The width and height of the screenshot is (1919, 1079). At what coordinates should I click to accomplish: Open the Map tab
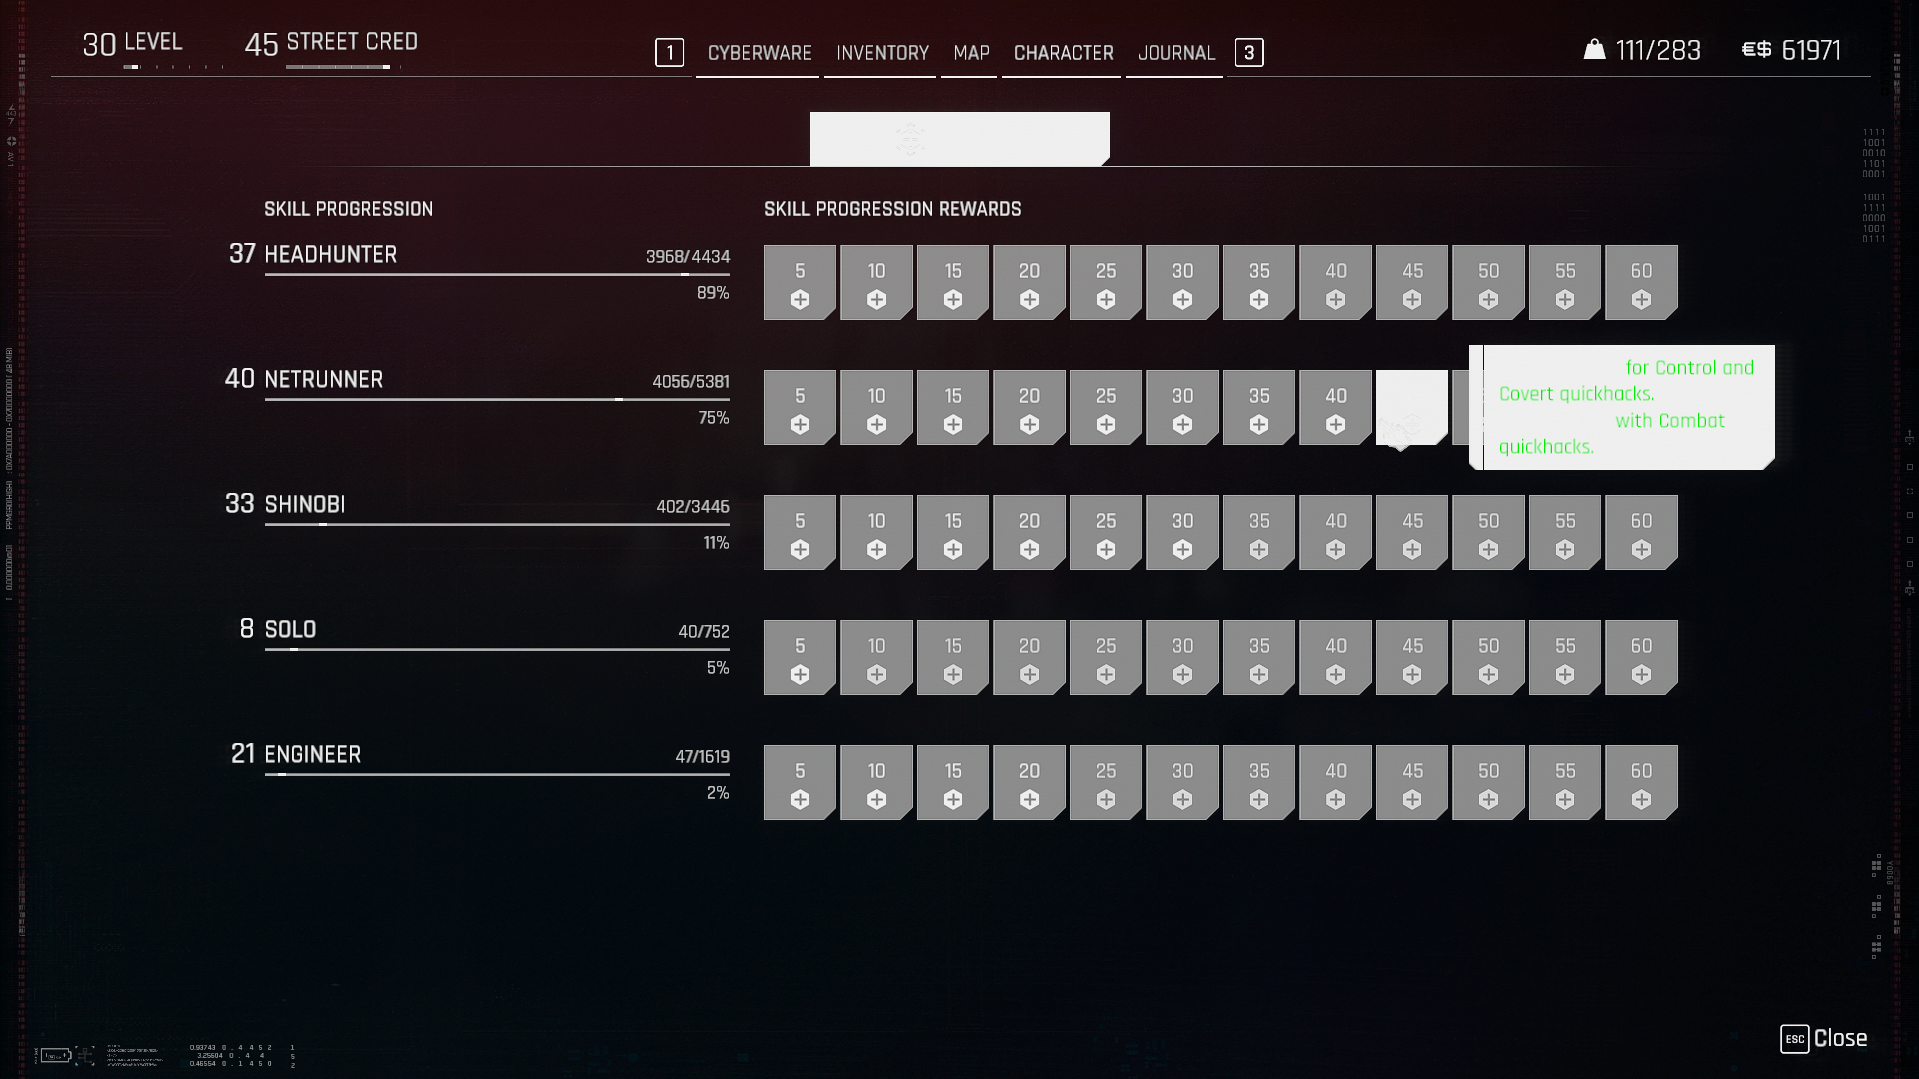coord(971,53)
